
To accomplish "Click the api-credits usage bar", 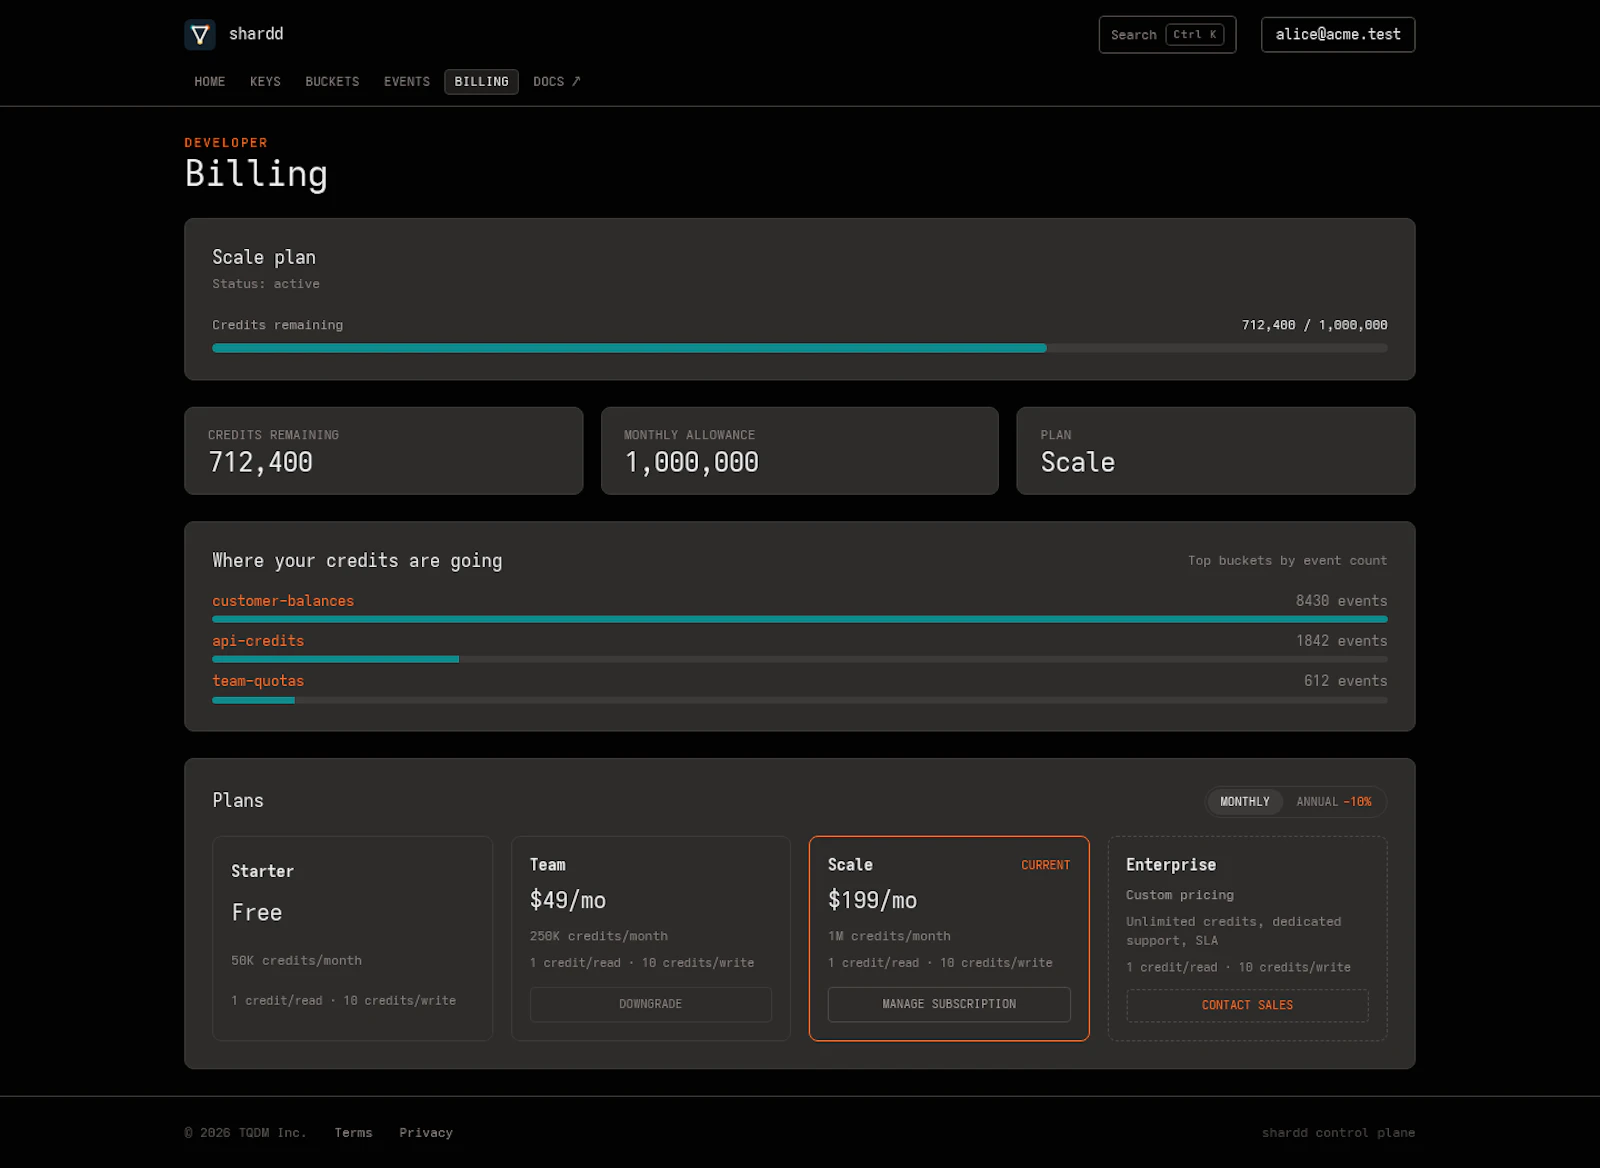I will 800,660.
